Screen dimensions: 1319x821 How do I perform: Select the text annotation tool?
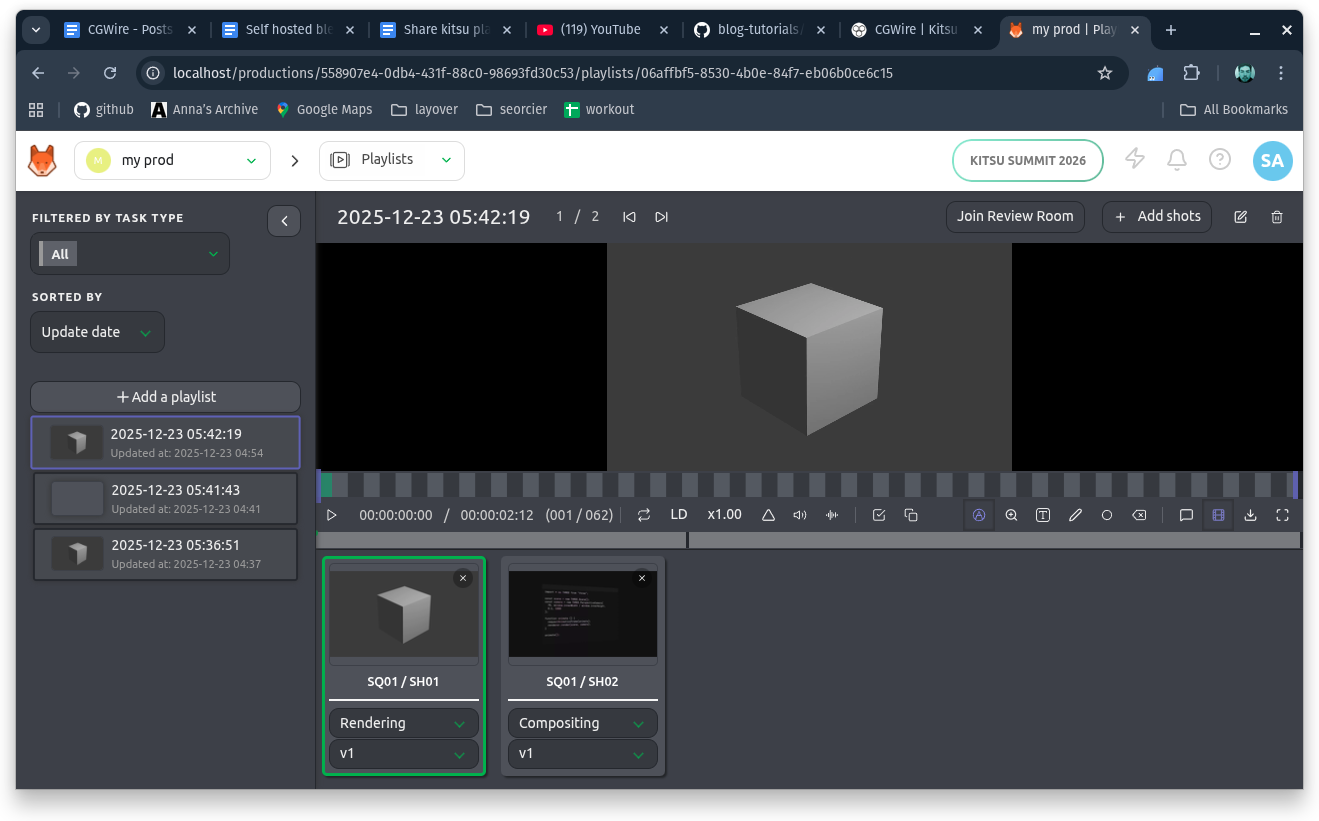coord(1043,515)
